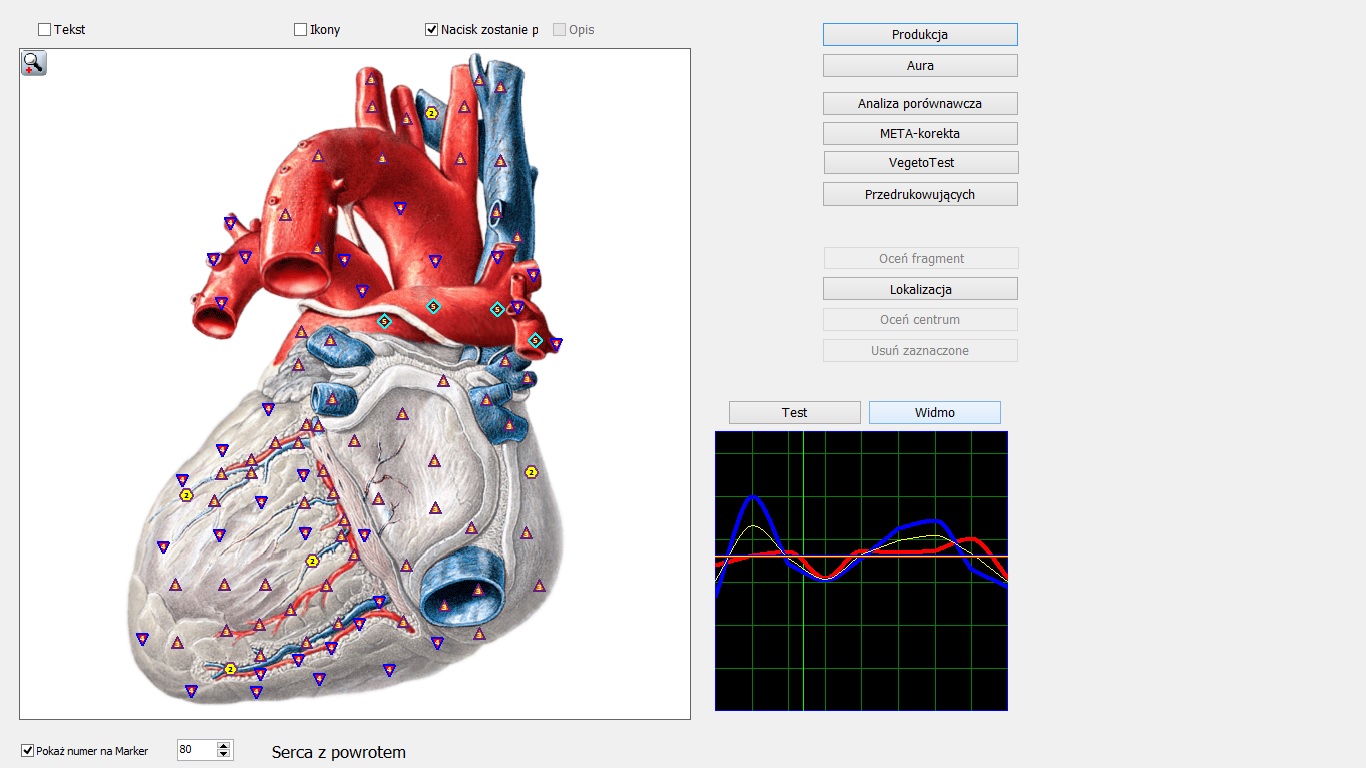Select the rightmost teal 5 diamond marker
The width and height of the screenshot is (1366, 768).
[535, 340]
